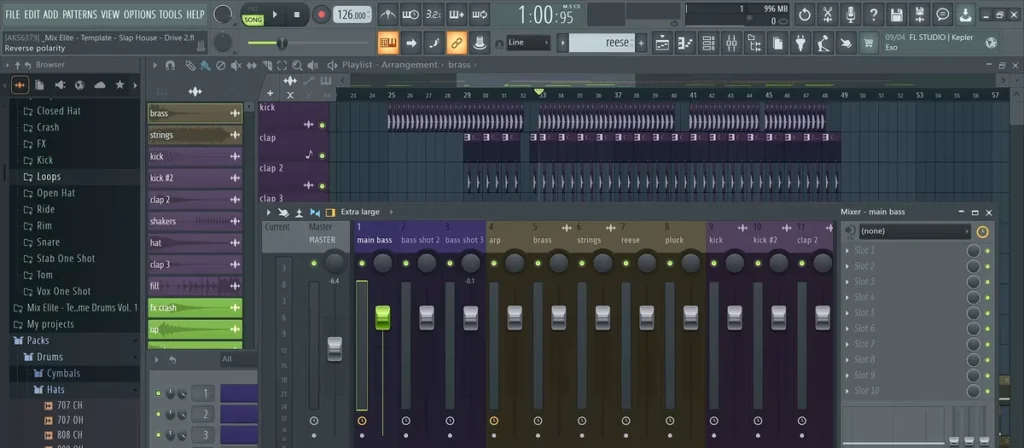Open mixer layout Extra large dropdown
This screenshot has width=1024, height=448.
364,212
